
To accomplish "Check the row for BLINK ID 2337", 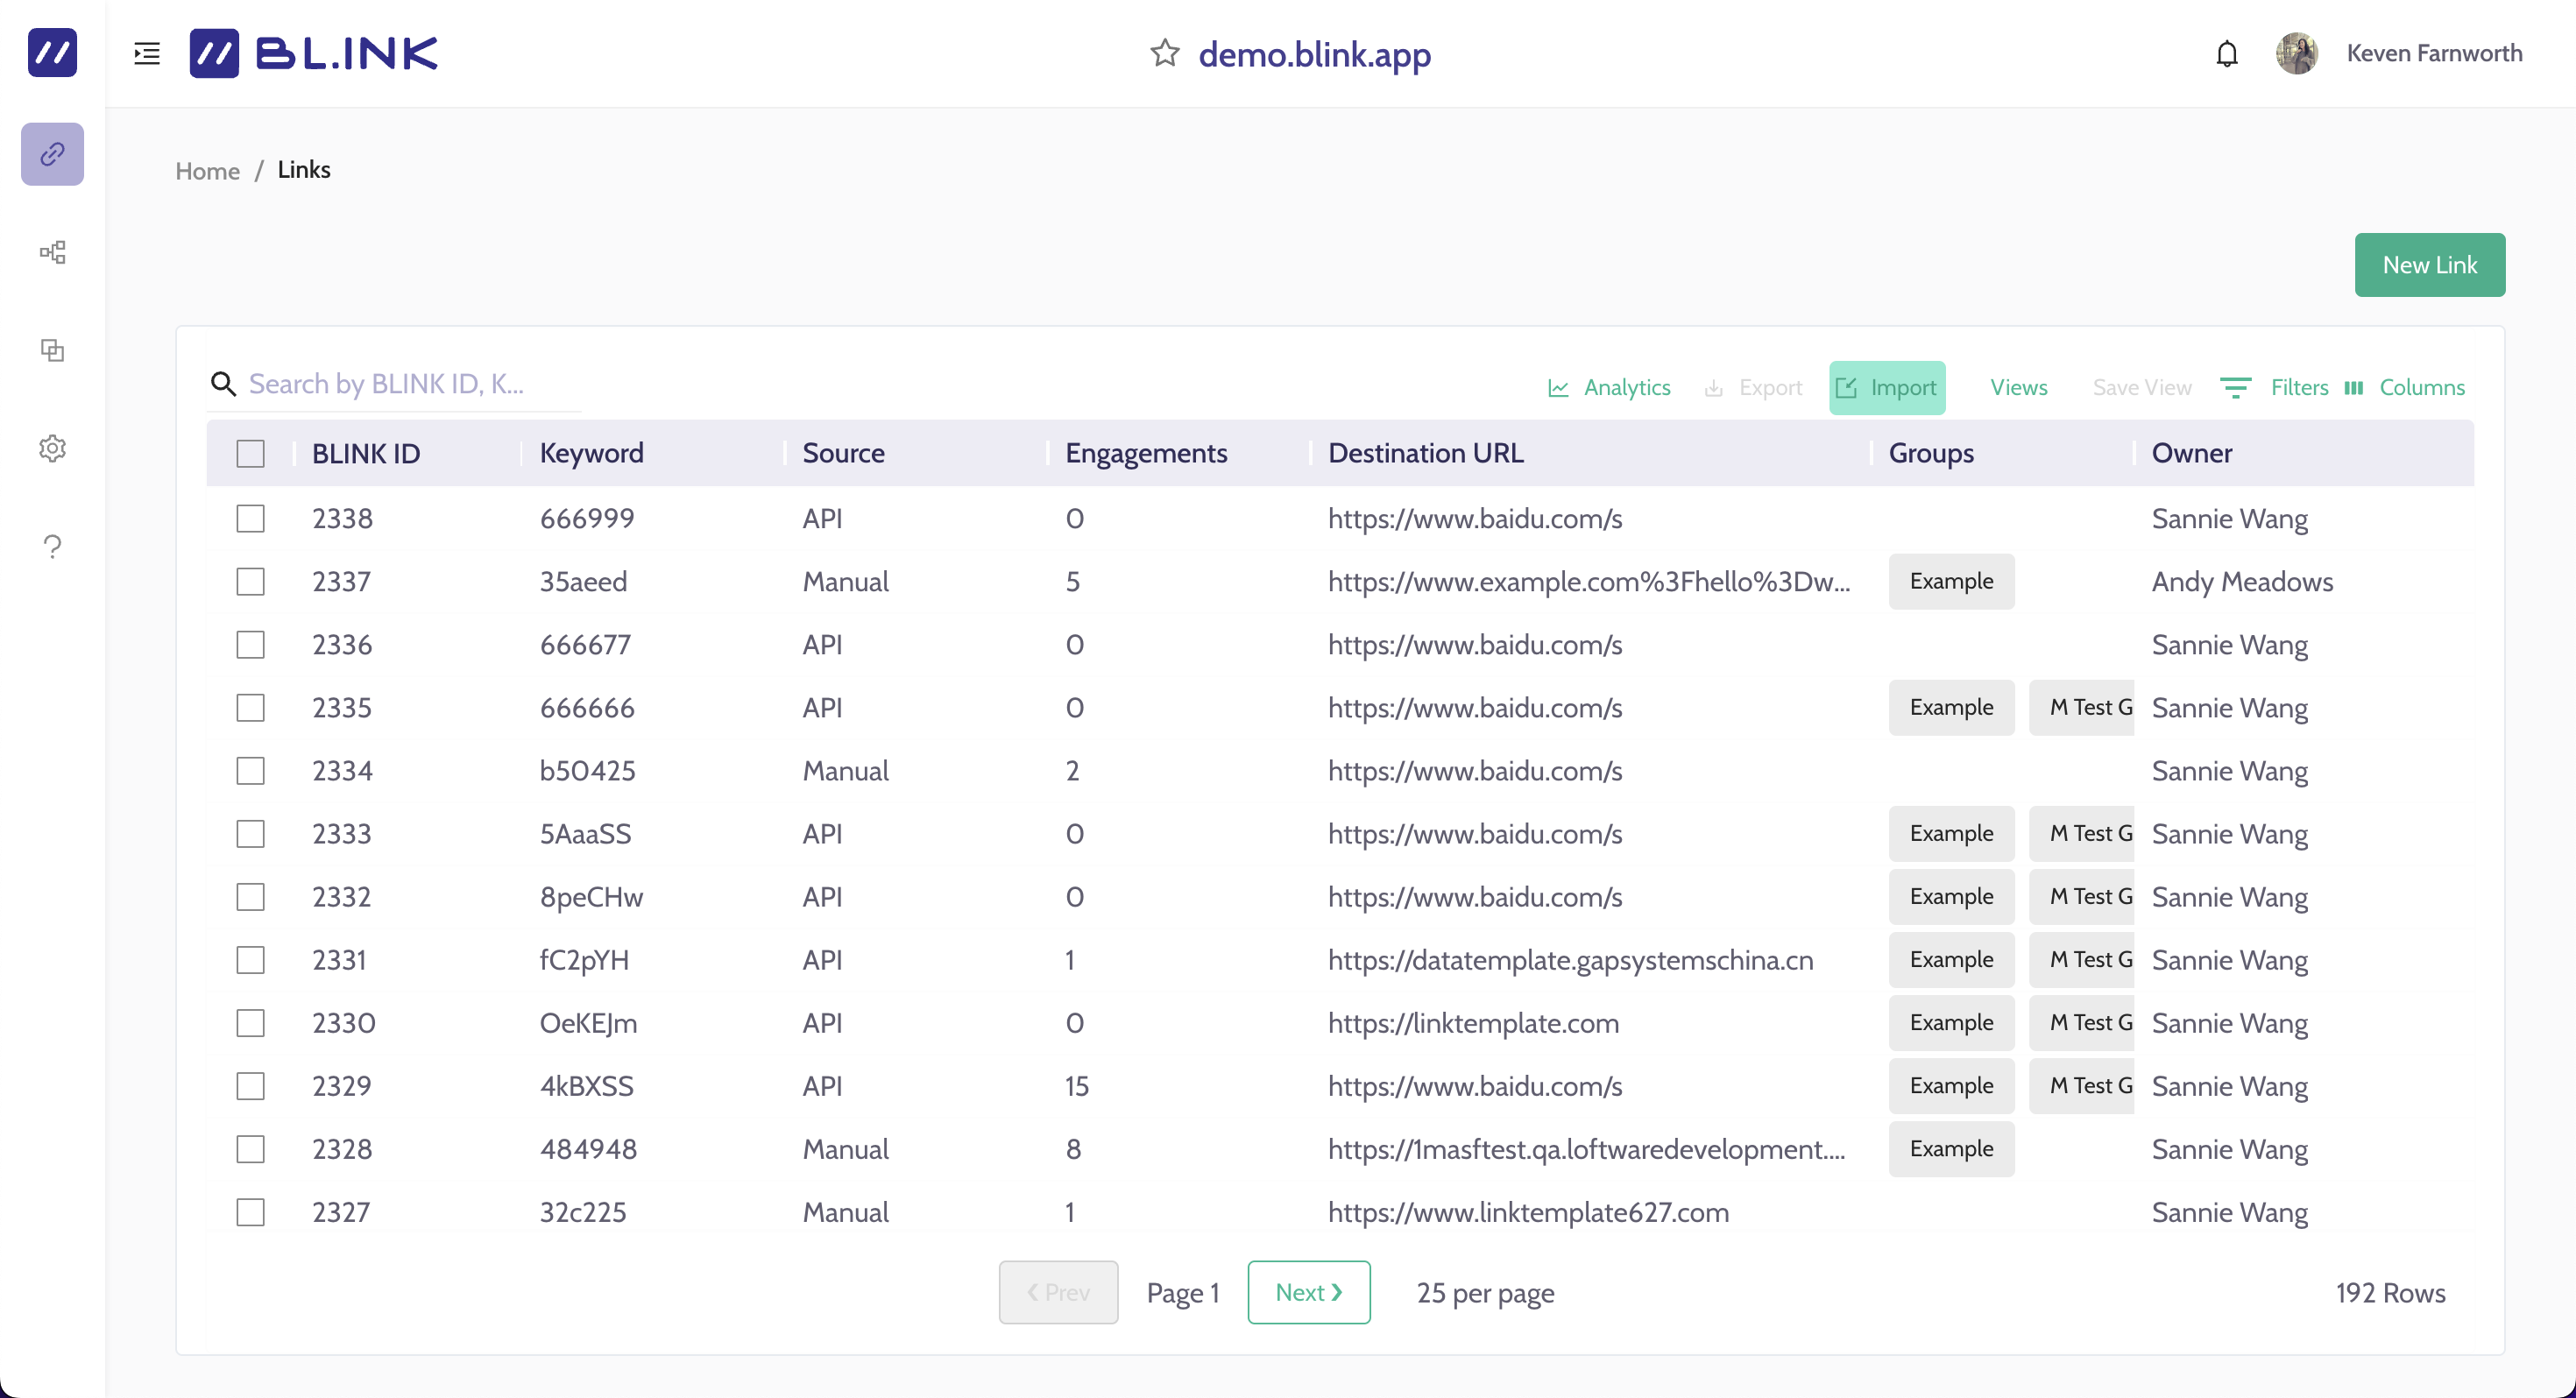I will click(250, 582).
